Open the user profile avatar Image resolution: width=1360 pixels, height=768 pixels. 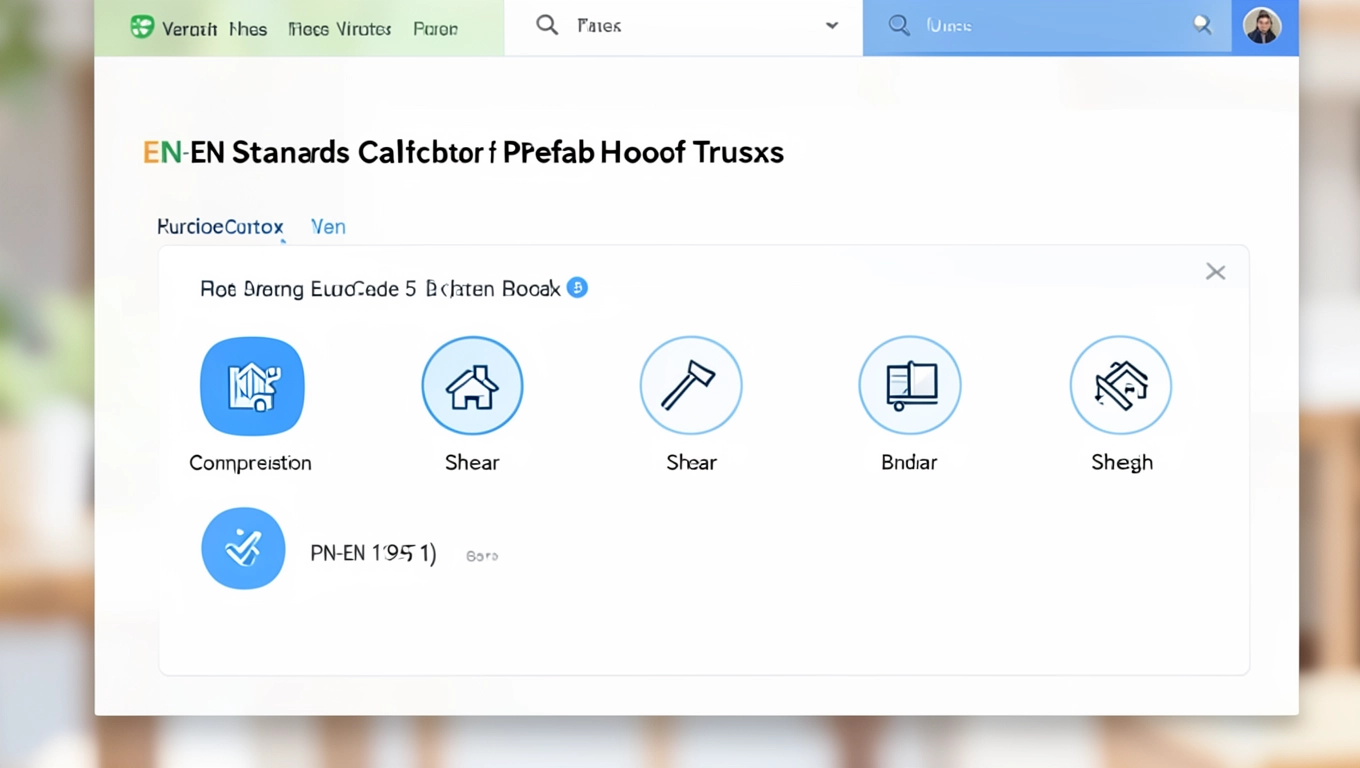(x=1262, y=26)
